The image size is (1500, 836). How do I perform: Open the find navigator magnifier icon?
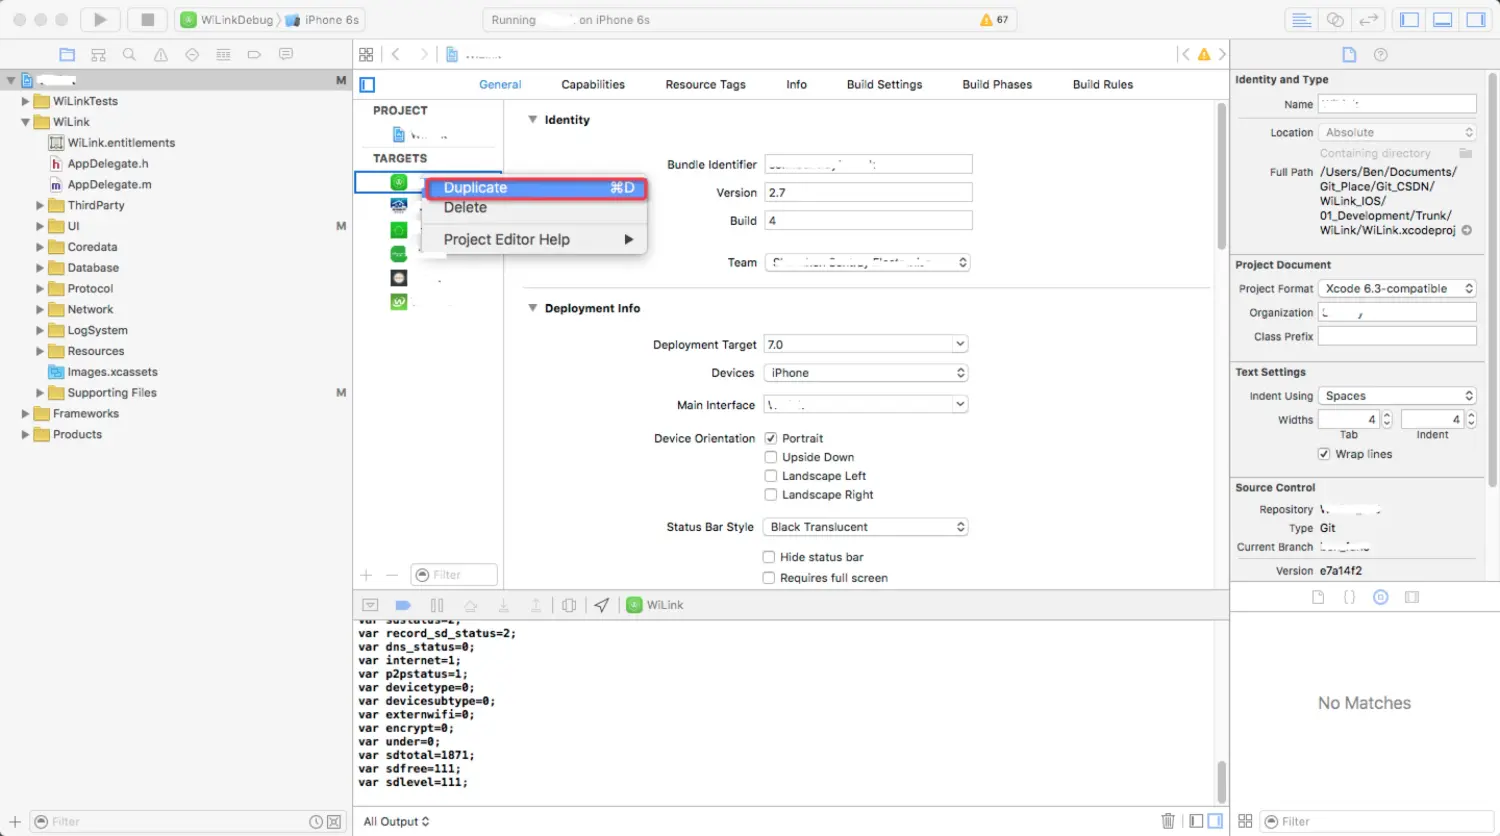129,55
